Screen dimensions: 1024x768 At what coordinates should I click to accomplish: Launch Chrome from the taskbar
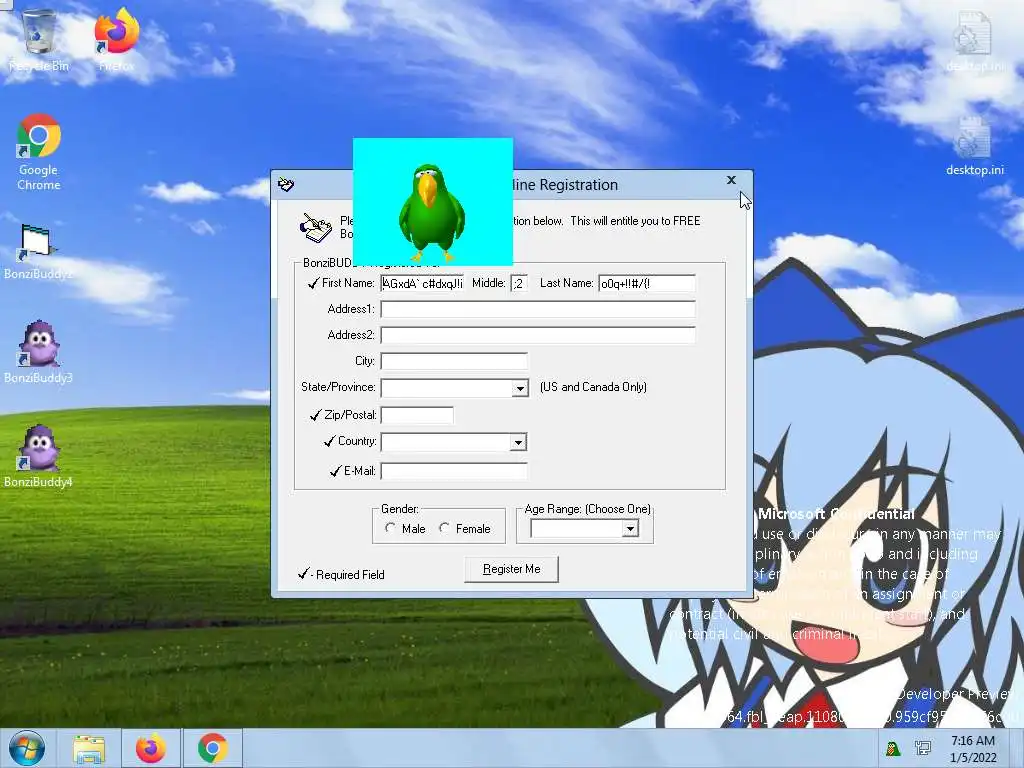(x=213, y=748)
